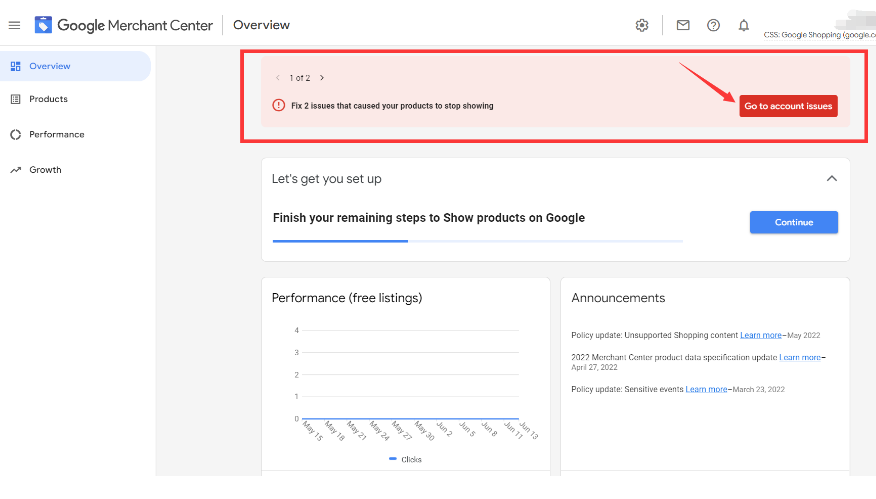Select Overview in the sidebar
The width and height of the screenshot is (876, 499).
point(49,66)
